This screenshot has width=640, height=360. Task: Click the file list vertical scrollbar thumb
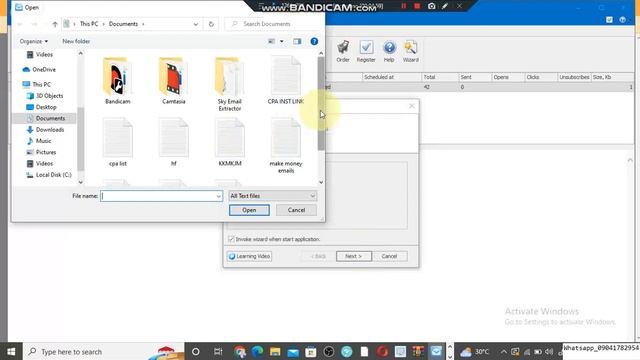click(321, 103)
